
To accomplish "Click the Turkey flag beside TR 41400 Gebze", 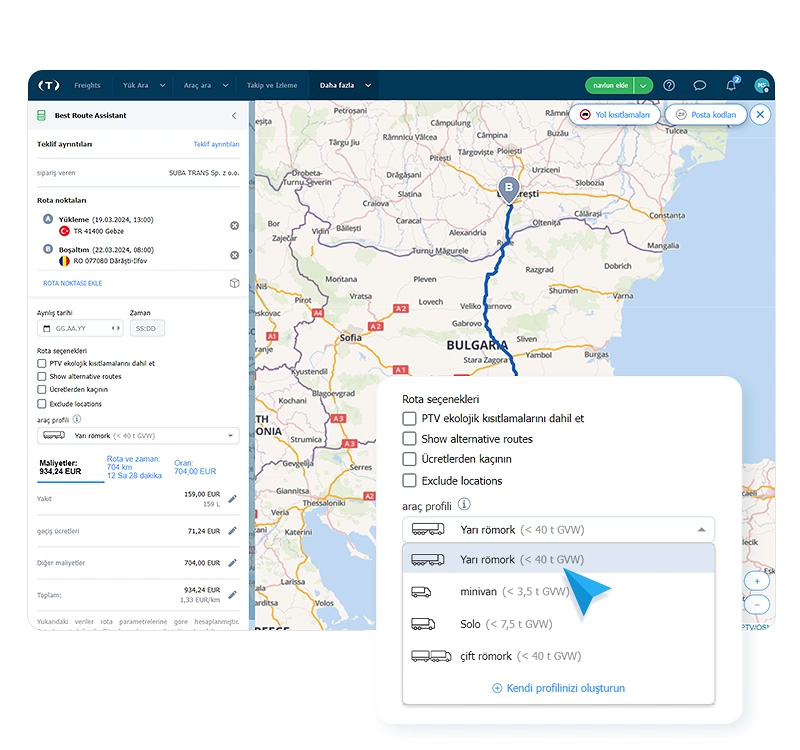I will click(x=64, y=231).
